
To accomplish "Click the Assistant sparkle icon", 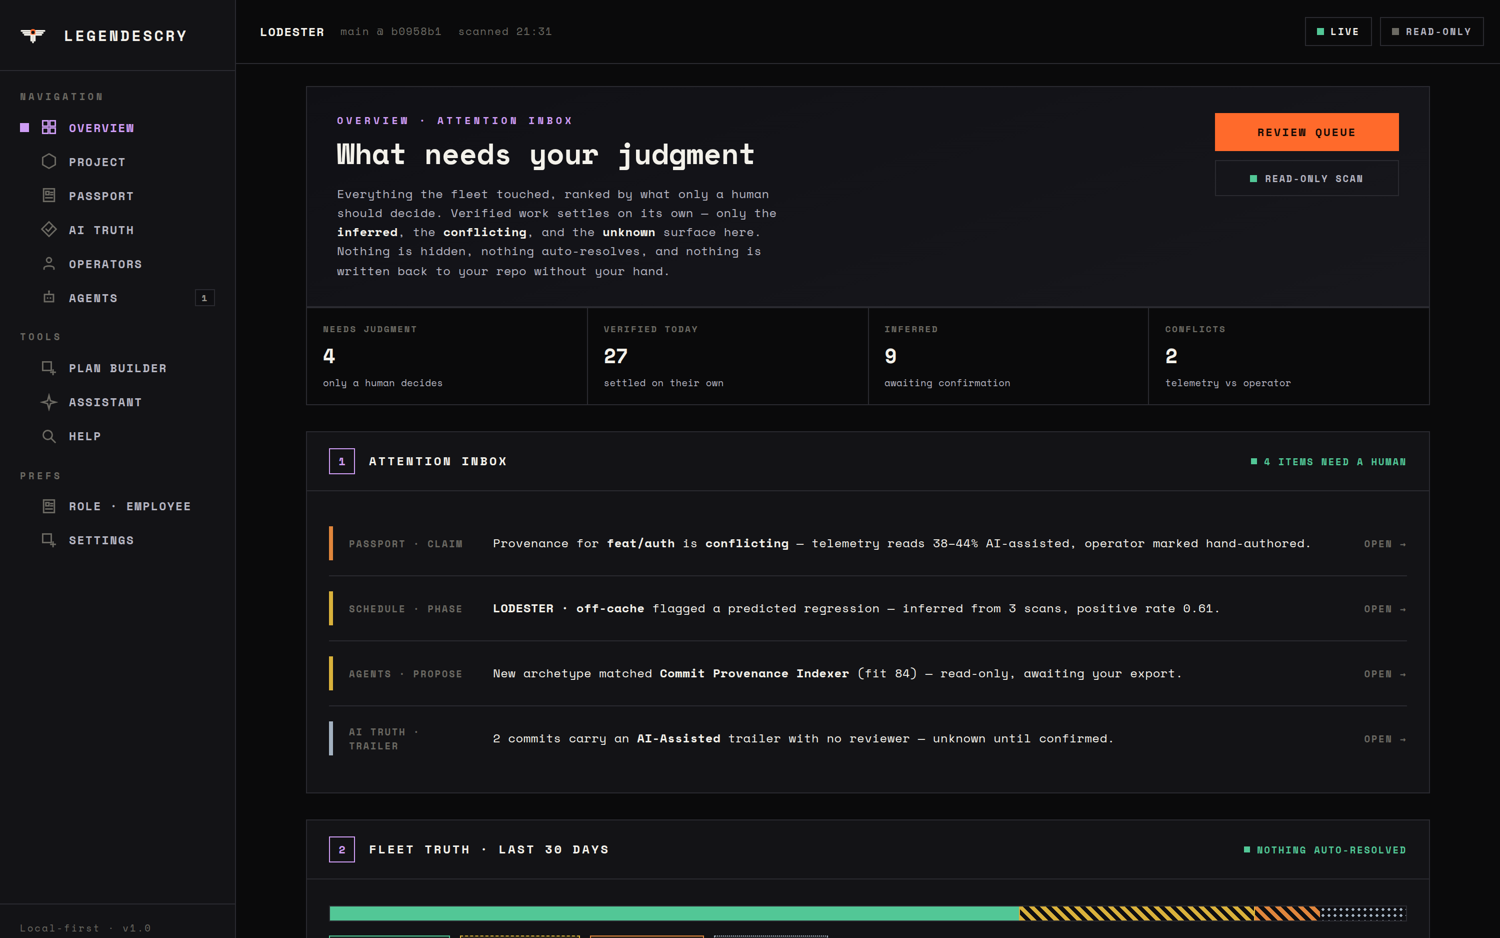I will [x=49, y=402].
